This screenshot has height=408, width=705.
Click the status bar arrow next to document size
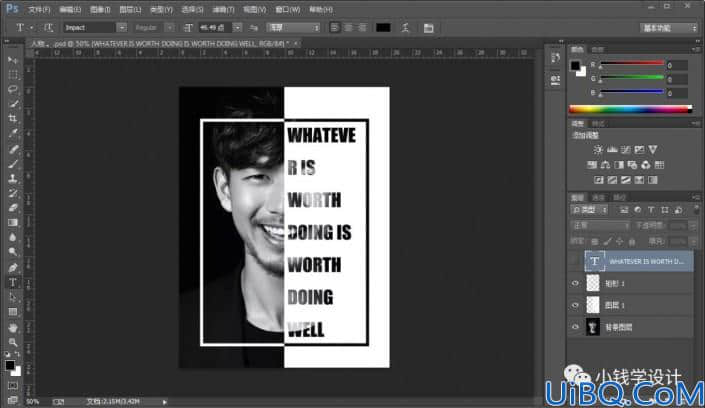point(165,401)
